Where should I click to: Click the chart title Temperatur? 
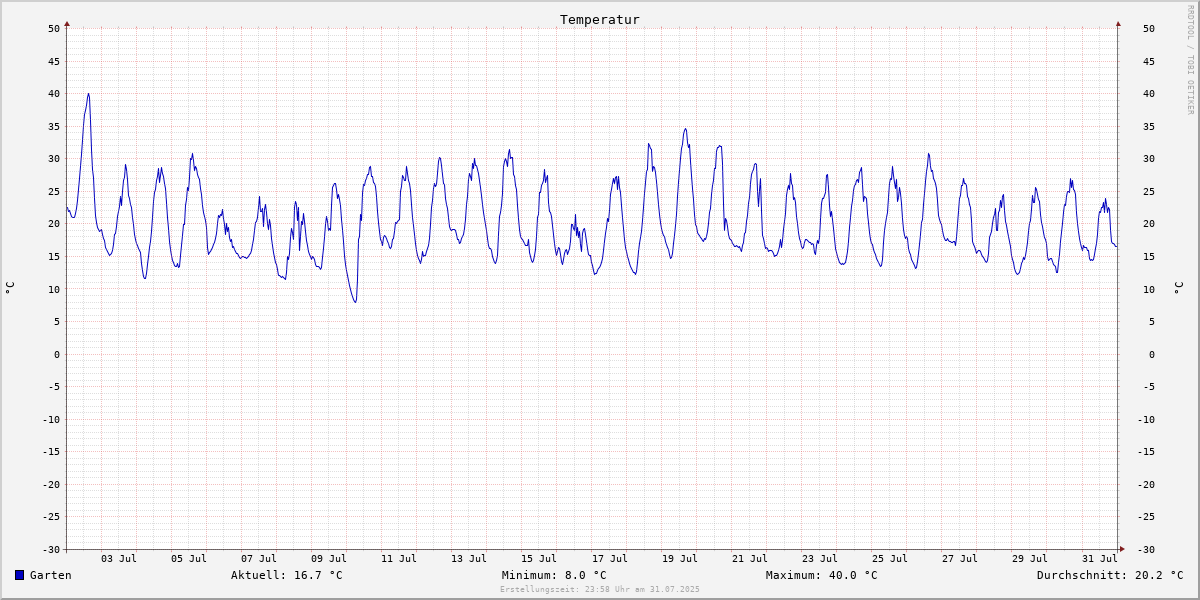click(600, 20)
